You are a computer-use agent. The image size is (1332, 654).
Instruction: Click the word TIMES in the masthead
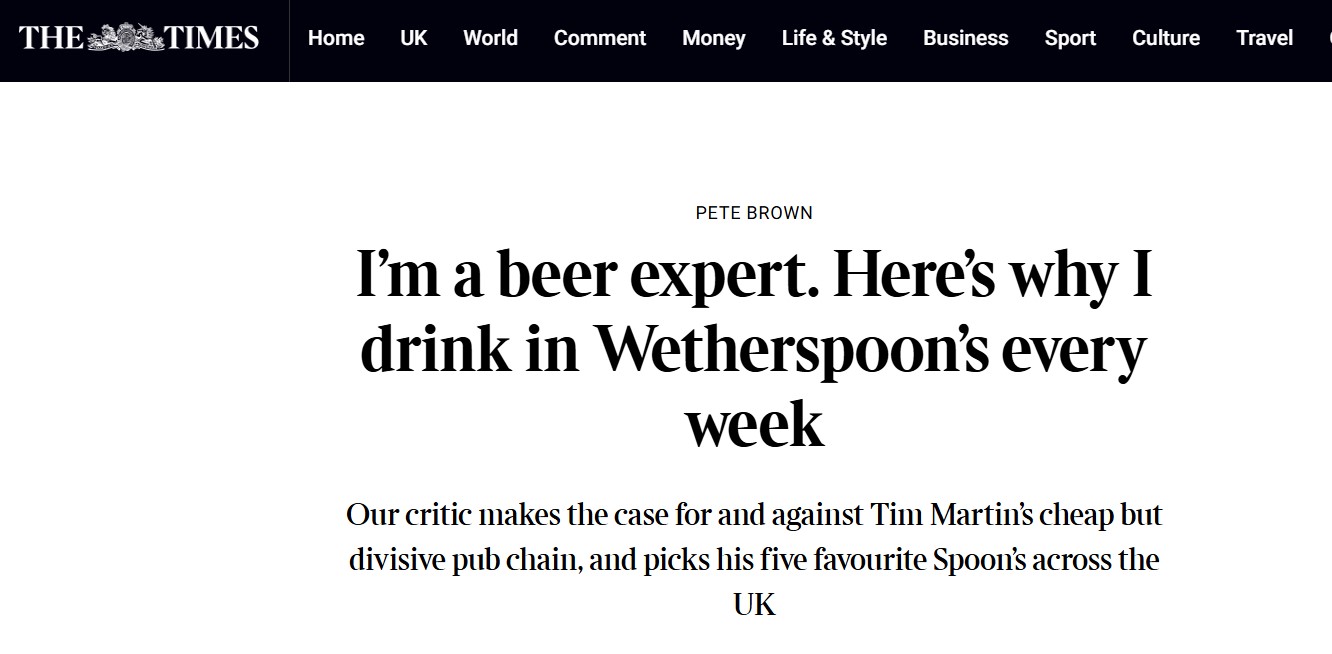pyautogui.click(x=211, y=38)
